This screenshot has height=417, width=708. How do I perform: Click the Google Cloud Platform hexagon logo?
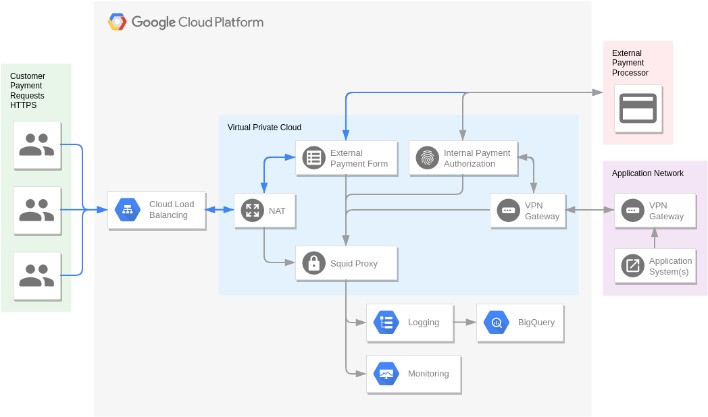(117, 22)
